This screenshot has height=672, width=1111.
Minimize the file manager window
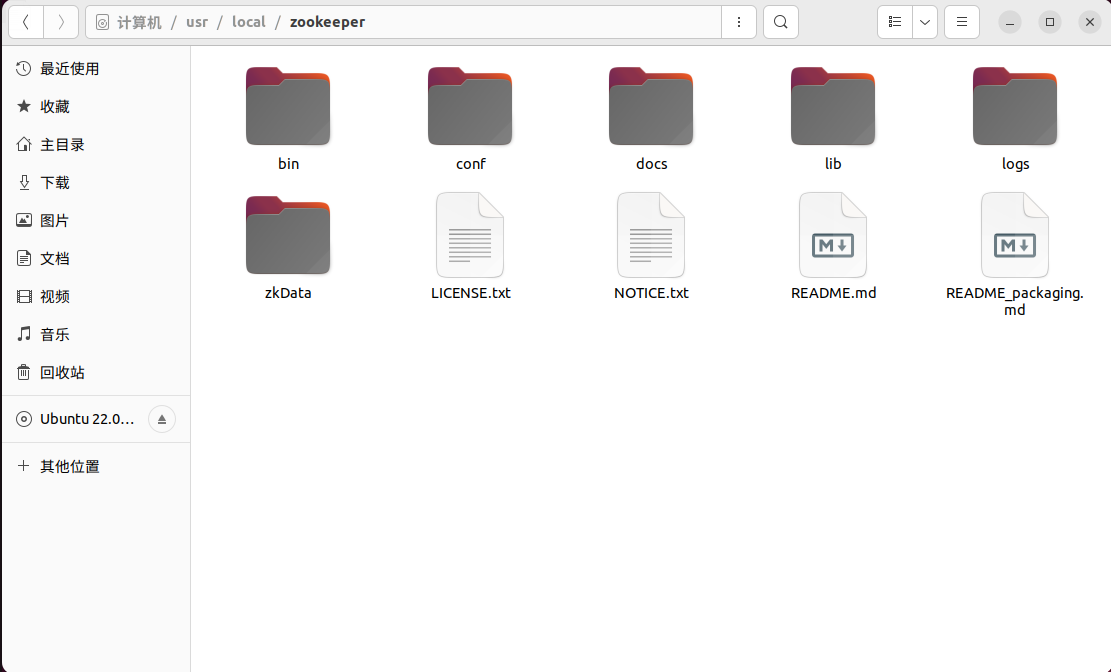[1010, 22]
